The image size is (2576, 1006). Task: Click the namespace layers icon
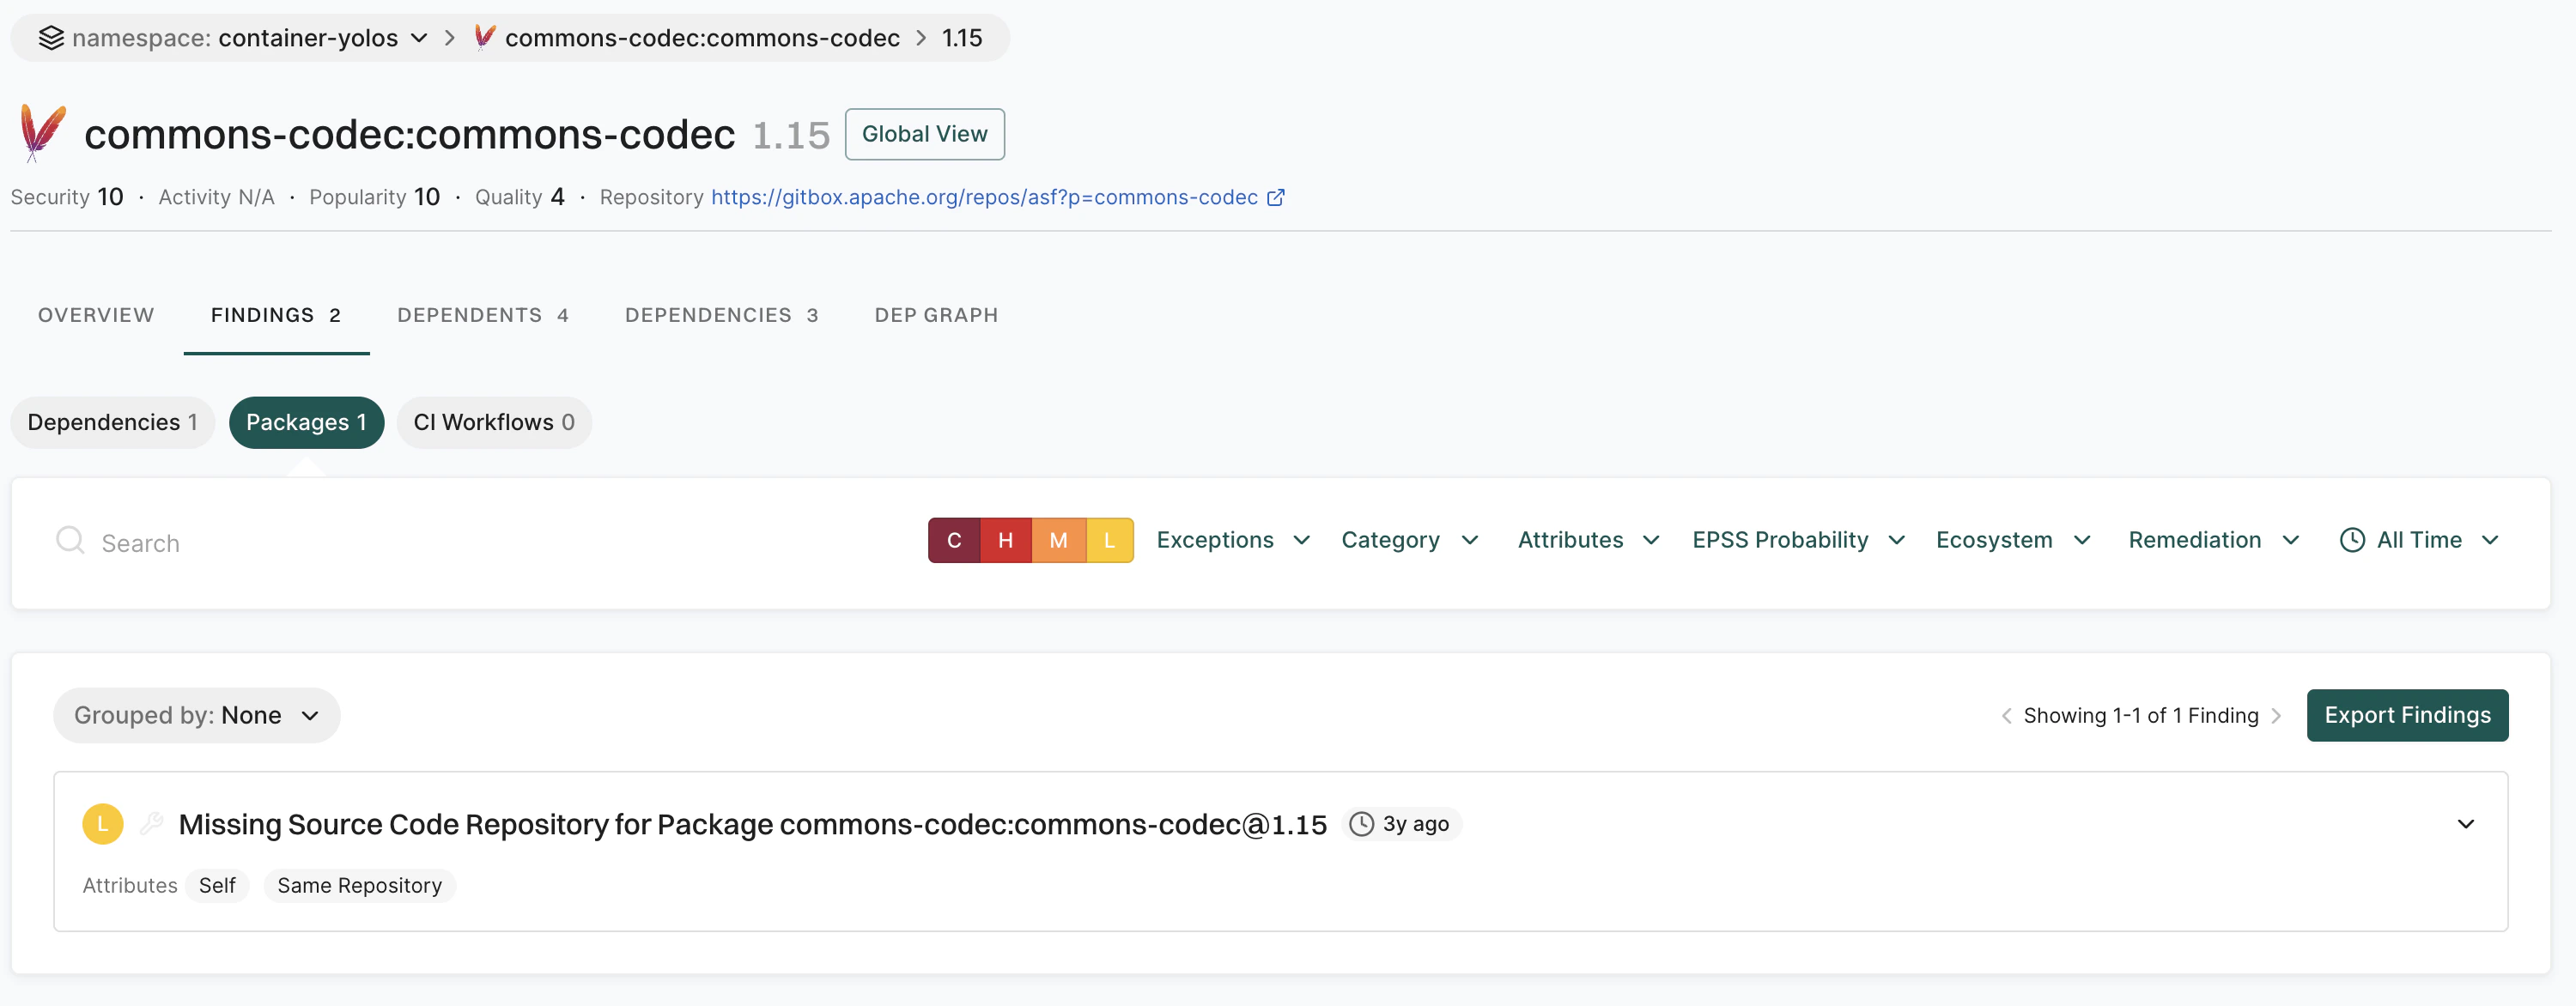[51, 38]
